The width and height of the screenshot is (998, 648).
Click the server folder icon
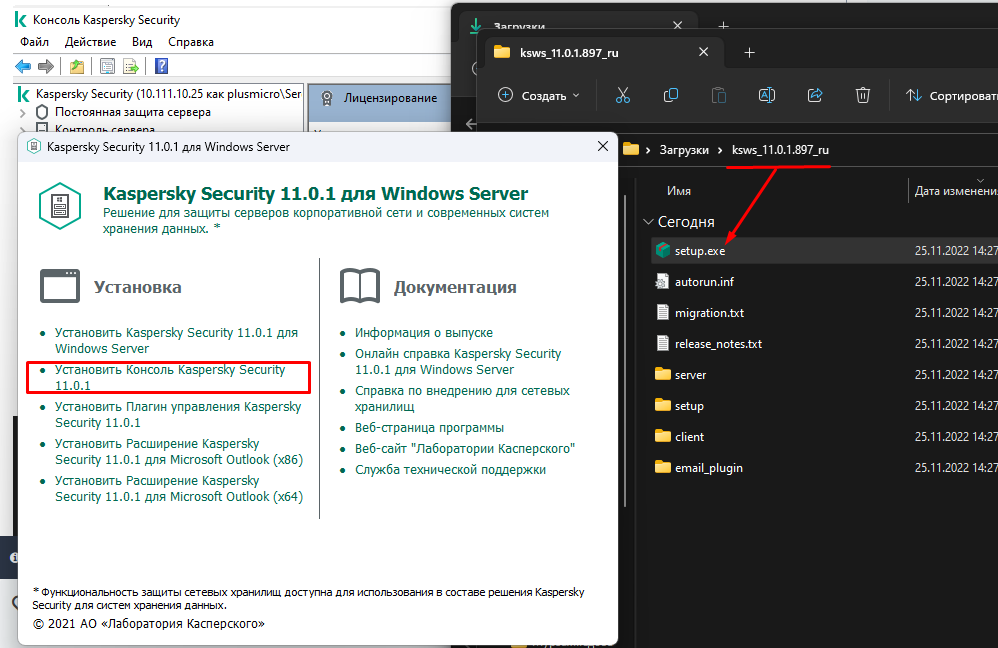point(663,374)
